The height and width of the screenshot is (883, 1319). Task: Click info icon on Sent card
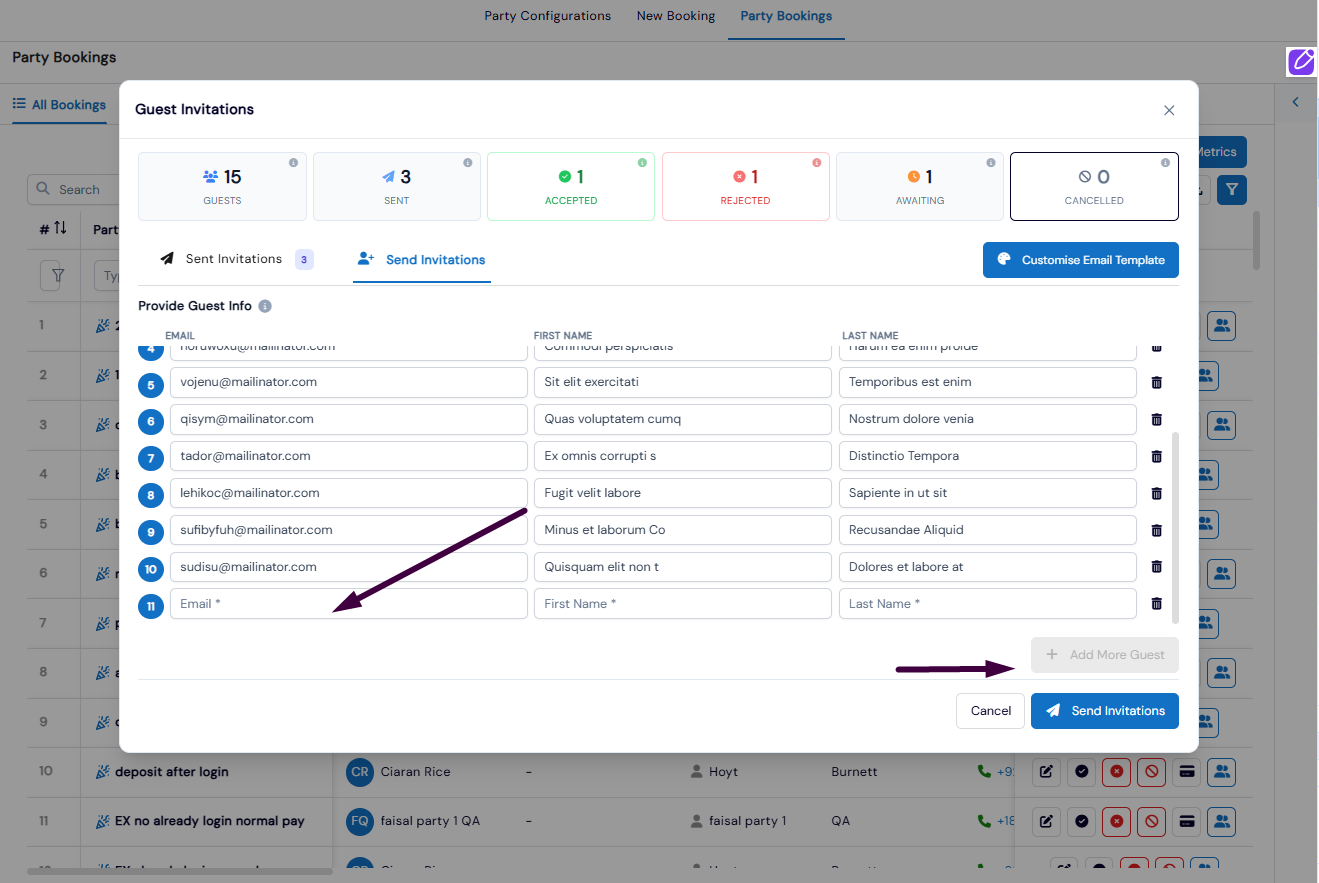(468, 162)
